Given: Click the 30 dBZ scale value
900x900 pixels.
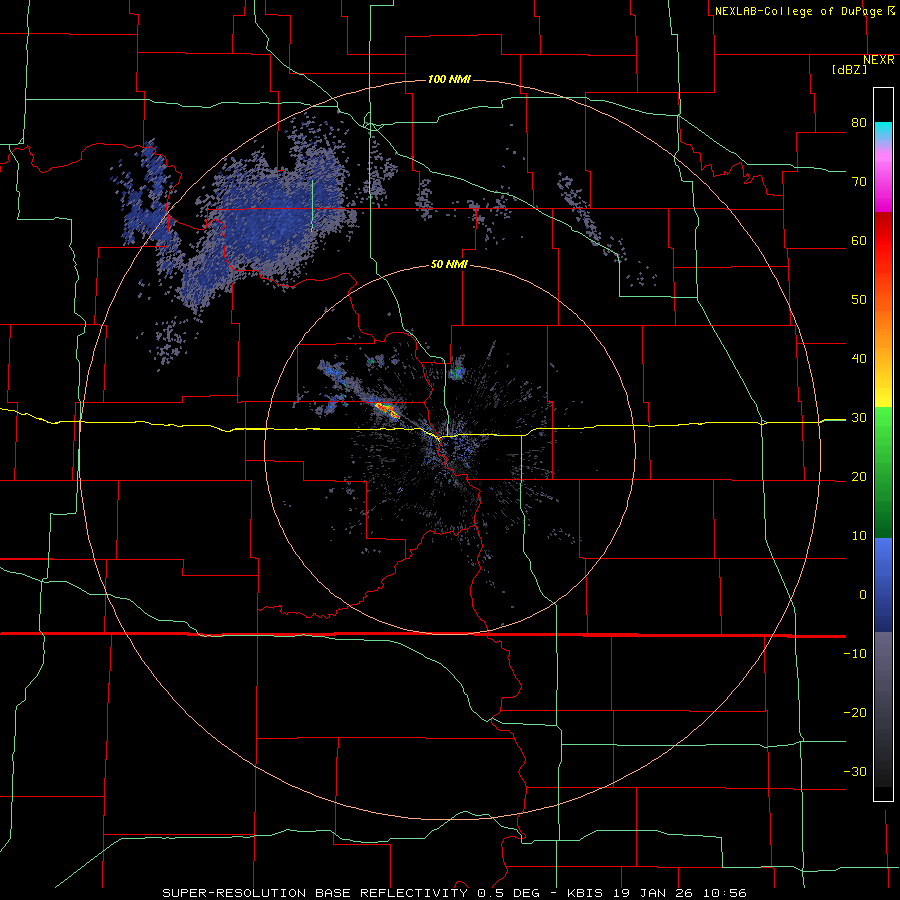Looking at the screenshot, I should tap(859, 418).
